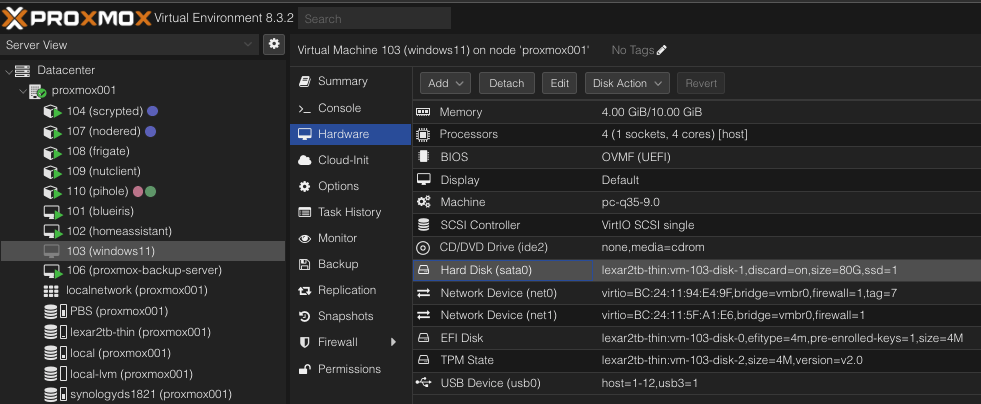The height and width of the screenshot is (404, 981).
Task: Click TPM State drive icon
Action: click(424, 360)
